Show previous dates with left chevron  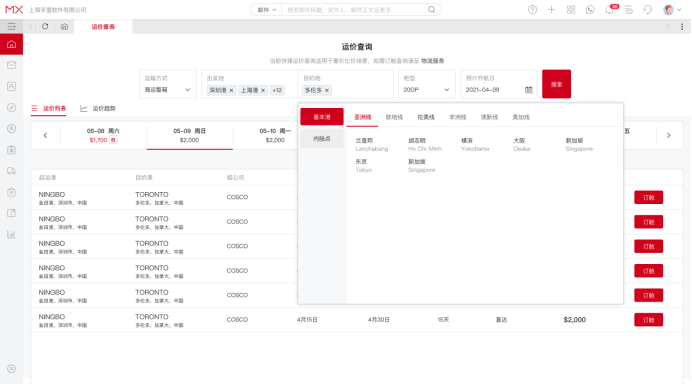click(45, 136)
